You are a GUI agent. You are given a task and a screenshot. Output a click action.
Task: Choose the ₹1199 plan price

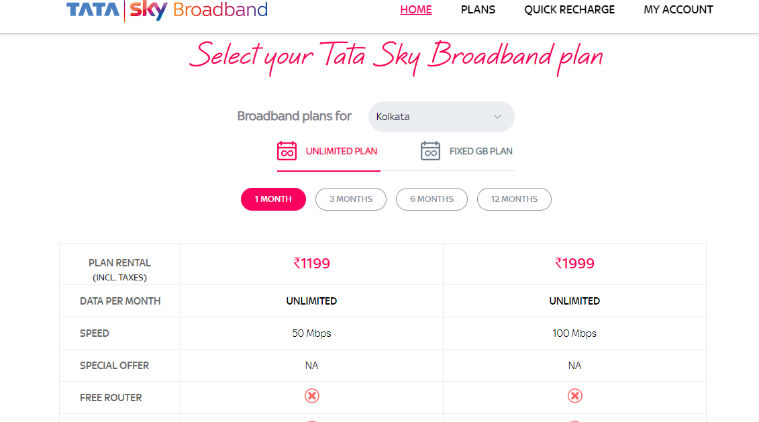click(x=312, y=263)
